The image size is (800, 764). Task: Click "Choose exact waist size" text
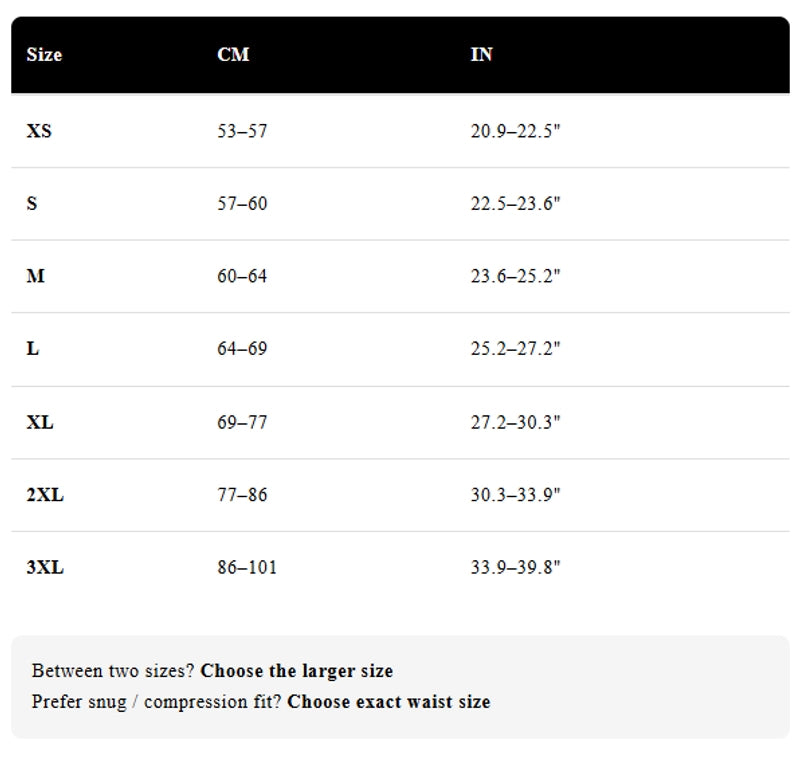389,702
